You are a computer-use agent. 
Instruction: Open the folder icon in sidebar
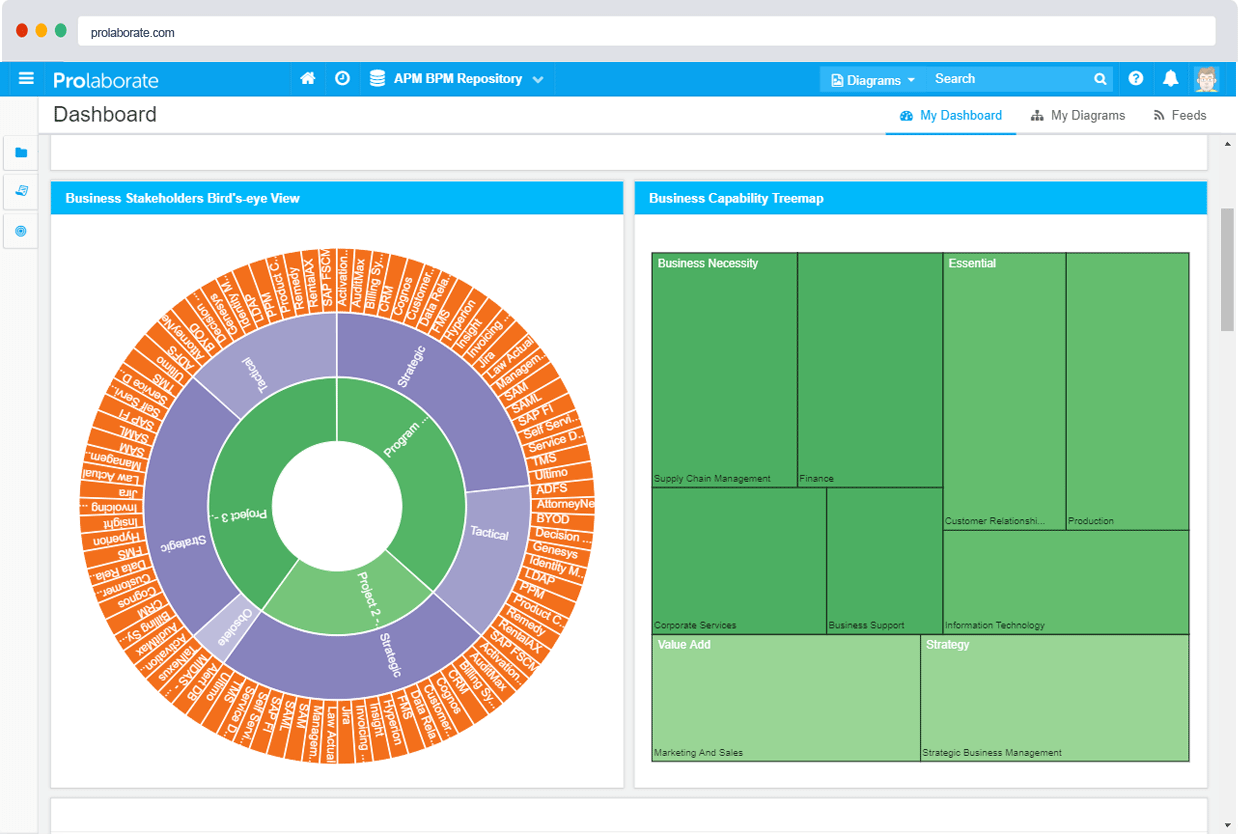tap(21, 153)
